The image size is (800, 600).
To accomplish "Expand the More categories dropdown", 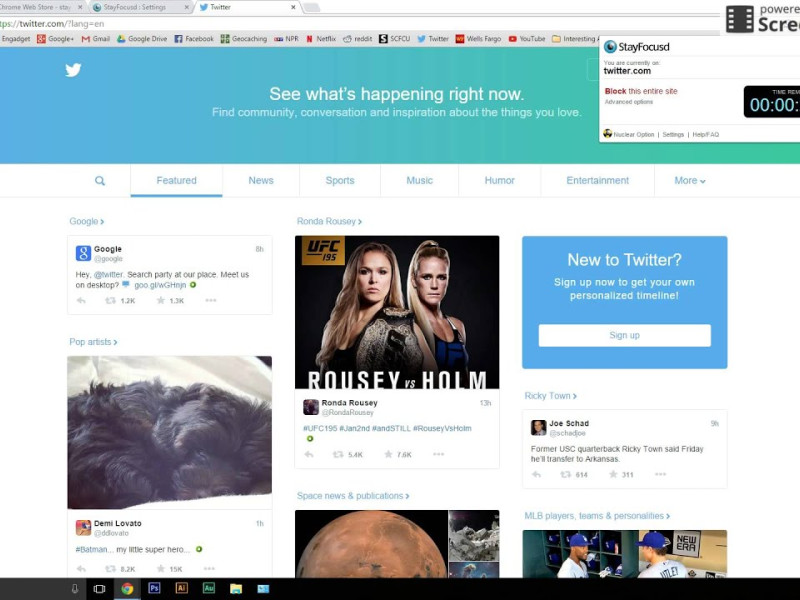I will [x=690, y=181].
